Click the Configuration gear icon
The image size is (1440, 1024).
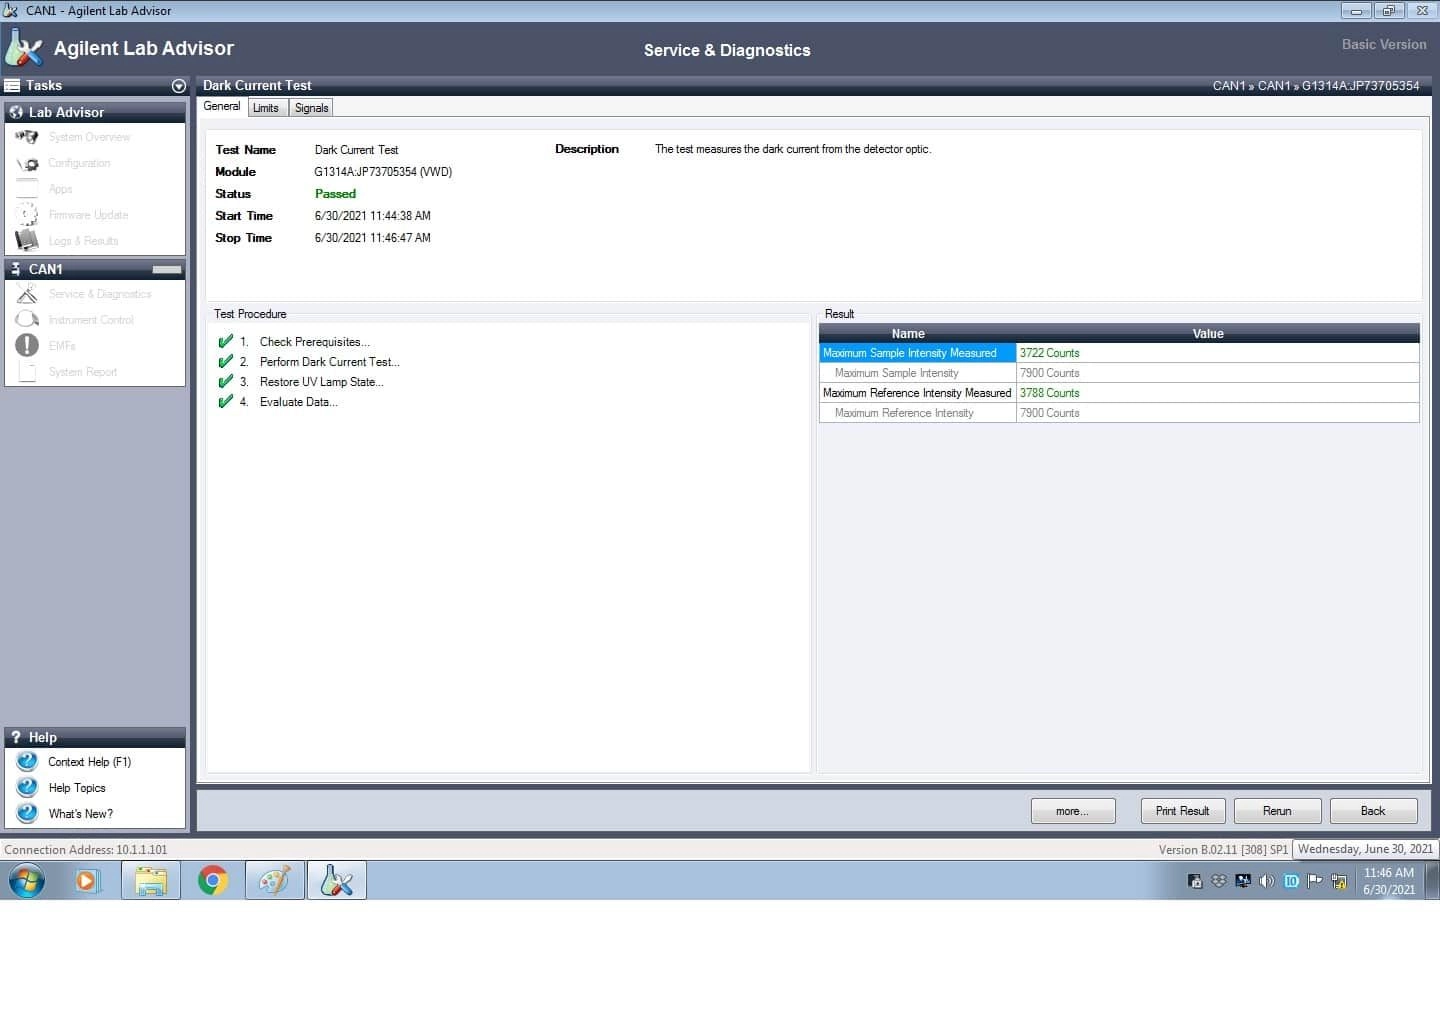pos(27,163)
